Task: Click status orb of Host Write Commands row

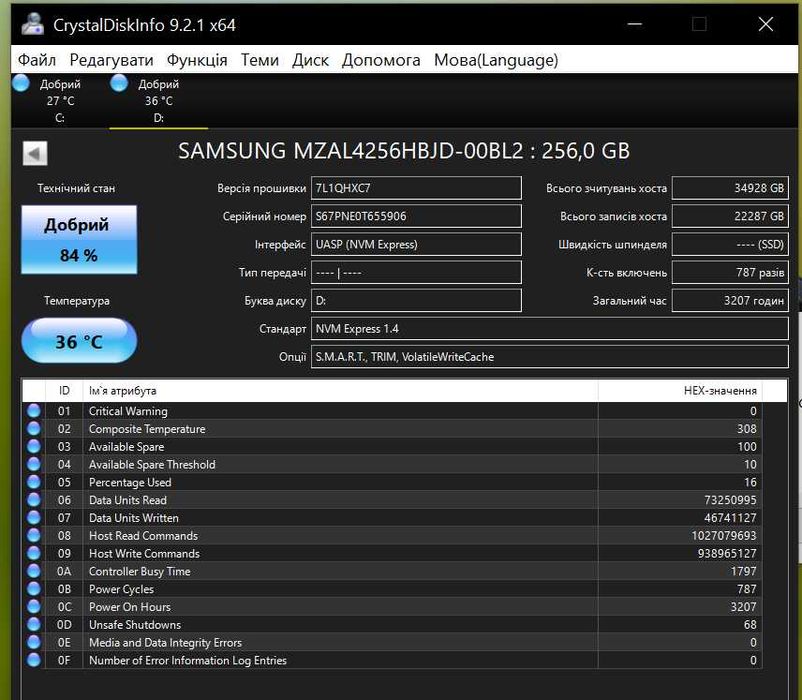Action: point(34,553)
